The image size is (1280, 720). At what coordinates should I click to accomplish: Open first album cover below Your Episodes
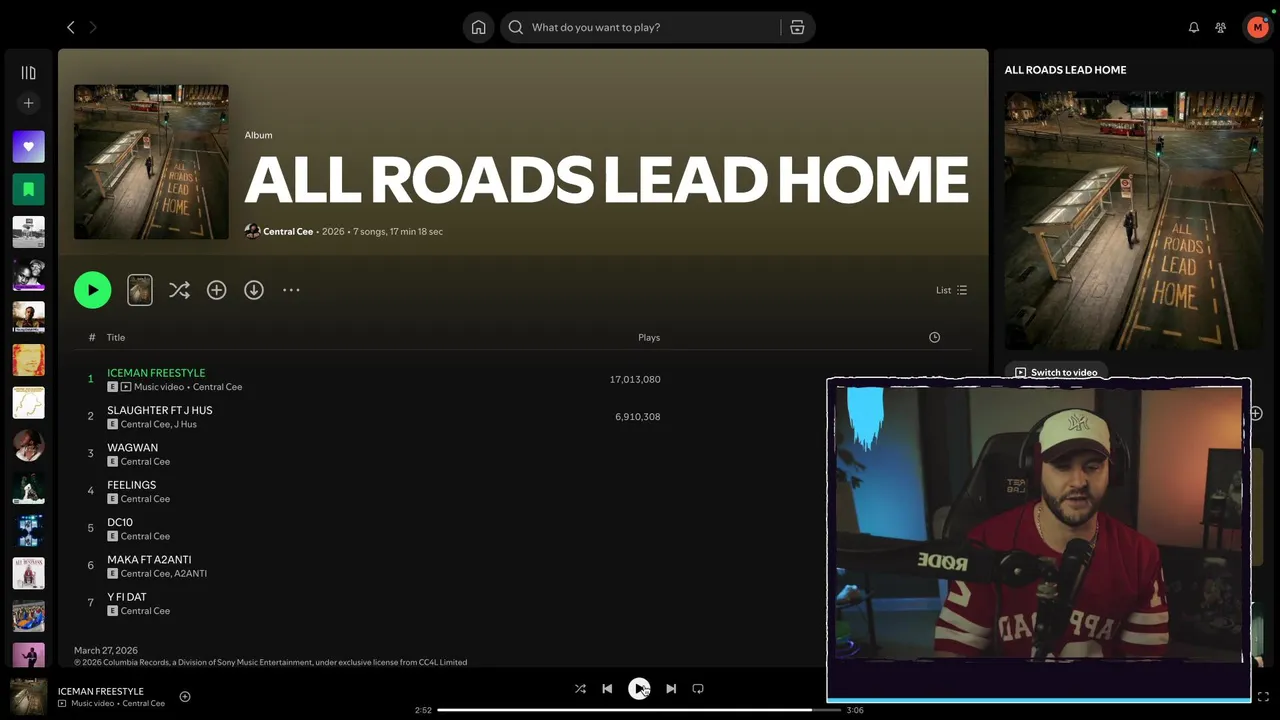[x=28, y=232]
